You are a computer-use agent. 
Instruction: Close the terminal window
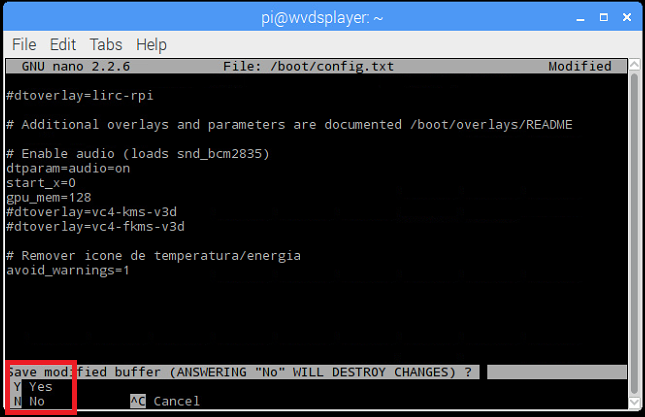point(626,17)
